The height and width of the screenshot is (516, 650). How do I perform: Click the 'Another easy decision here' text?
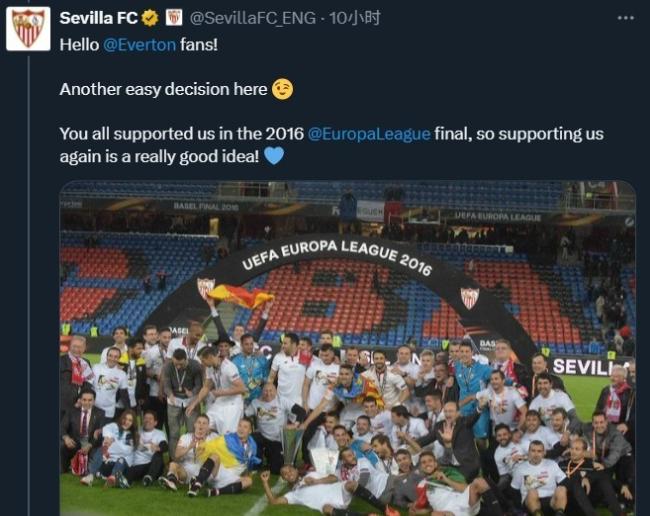coord(163,90)
